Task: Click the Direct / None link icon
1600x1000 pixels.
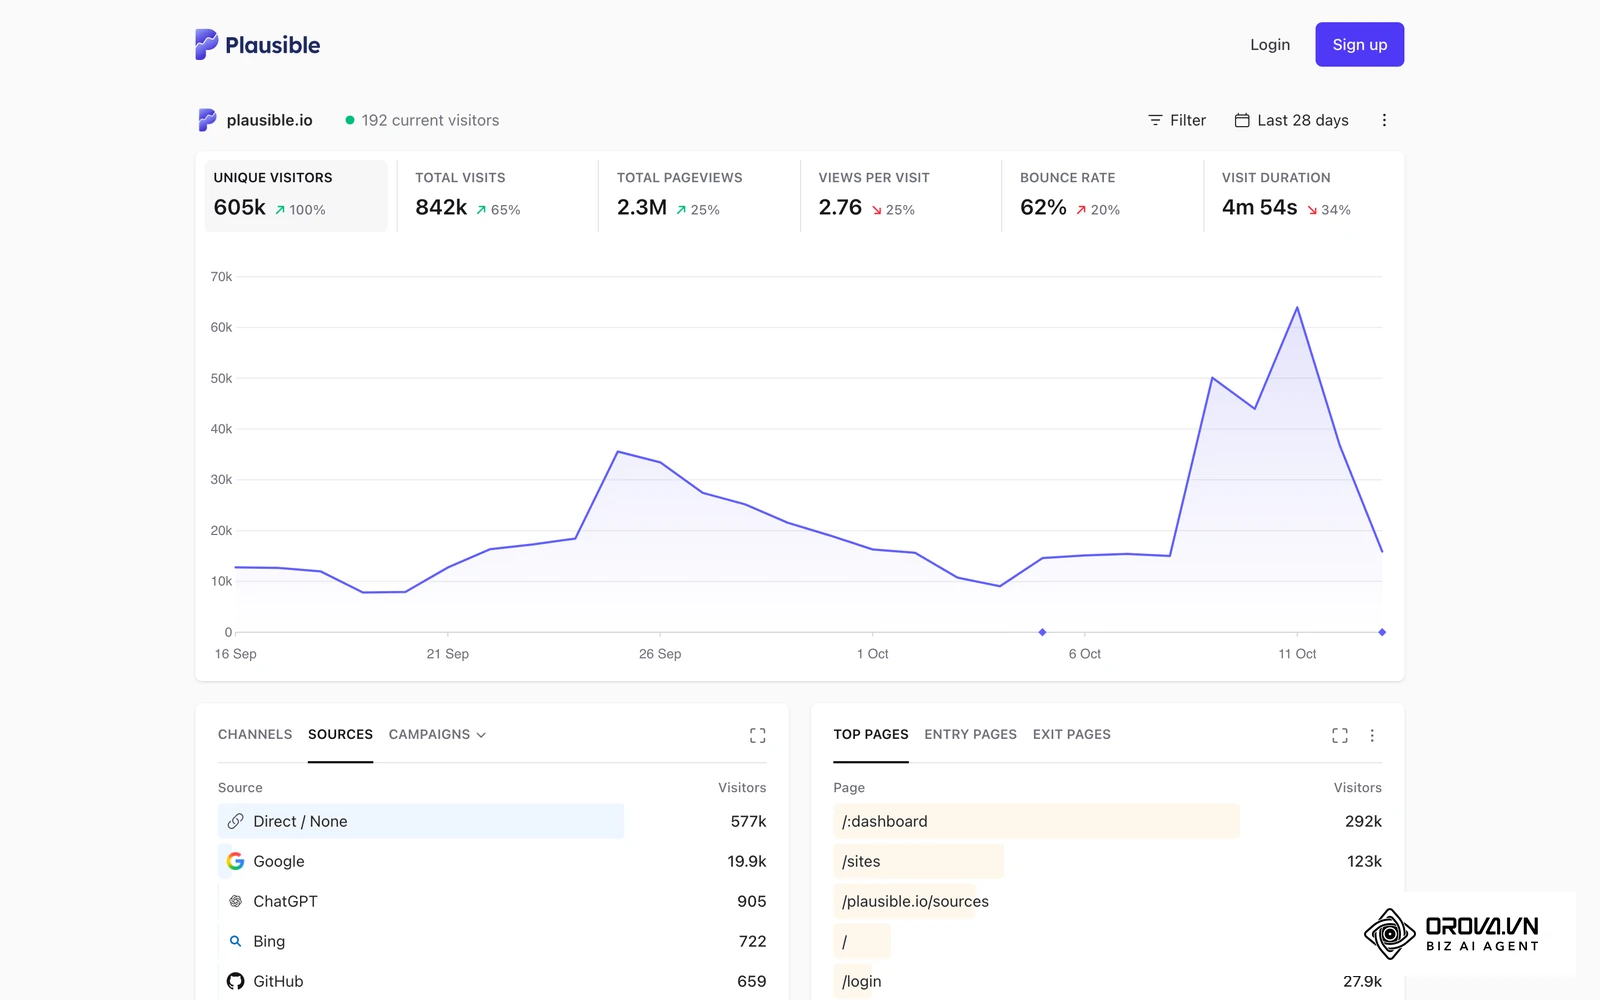Action: [235, 821]
